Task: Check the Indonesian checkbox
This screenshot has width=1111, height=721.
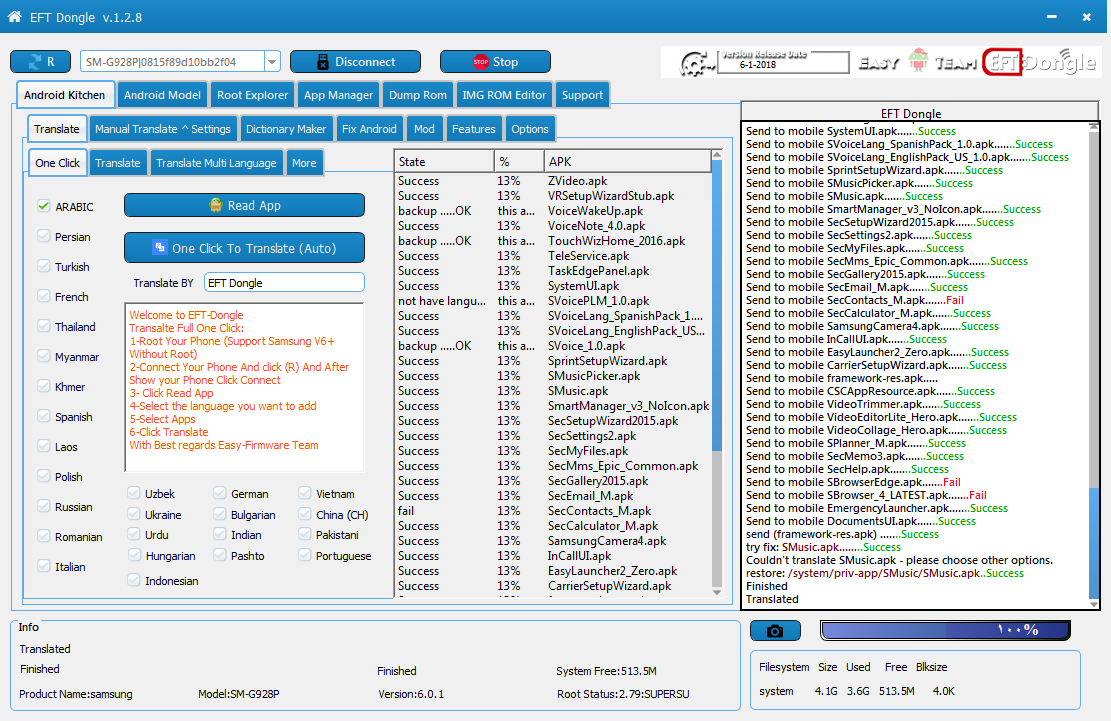Action: pyautogui.click(x=134, y=580)
